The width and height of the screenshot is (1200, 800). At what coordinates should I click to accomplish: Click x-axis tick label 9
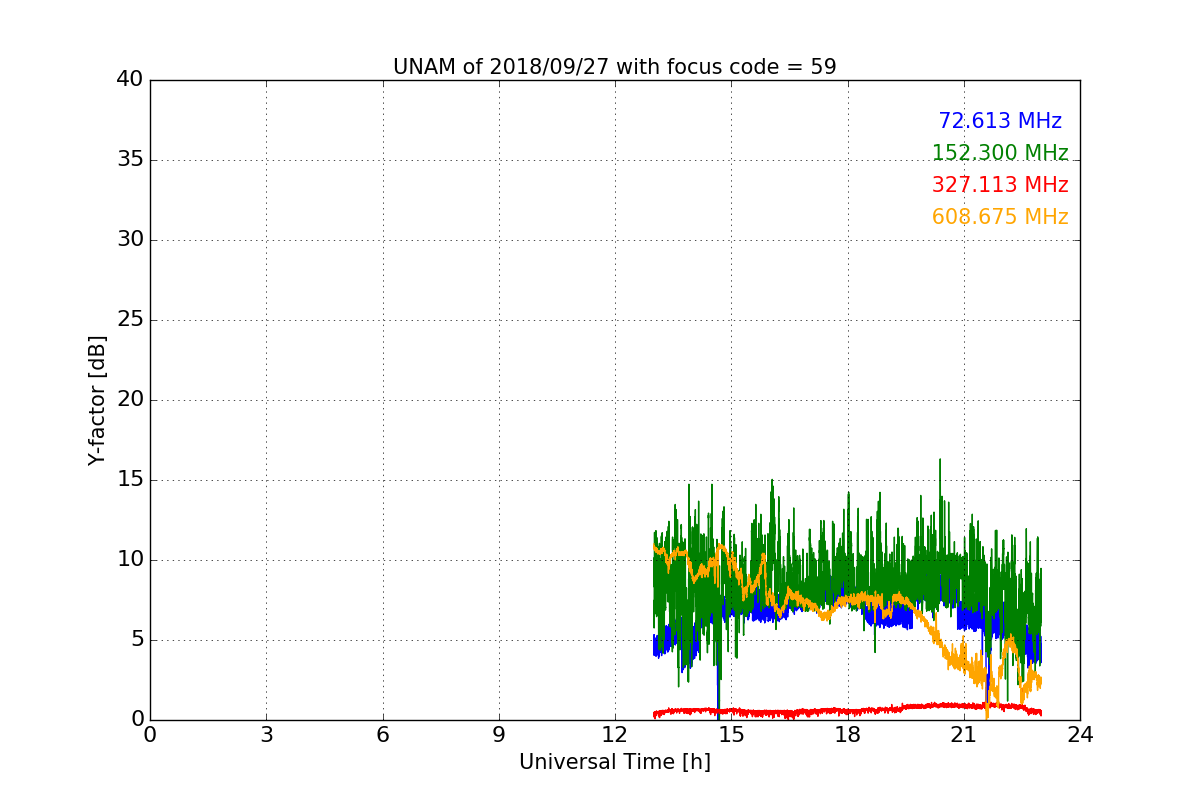coord(499,735)
